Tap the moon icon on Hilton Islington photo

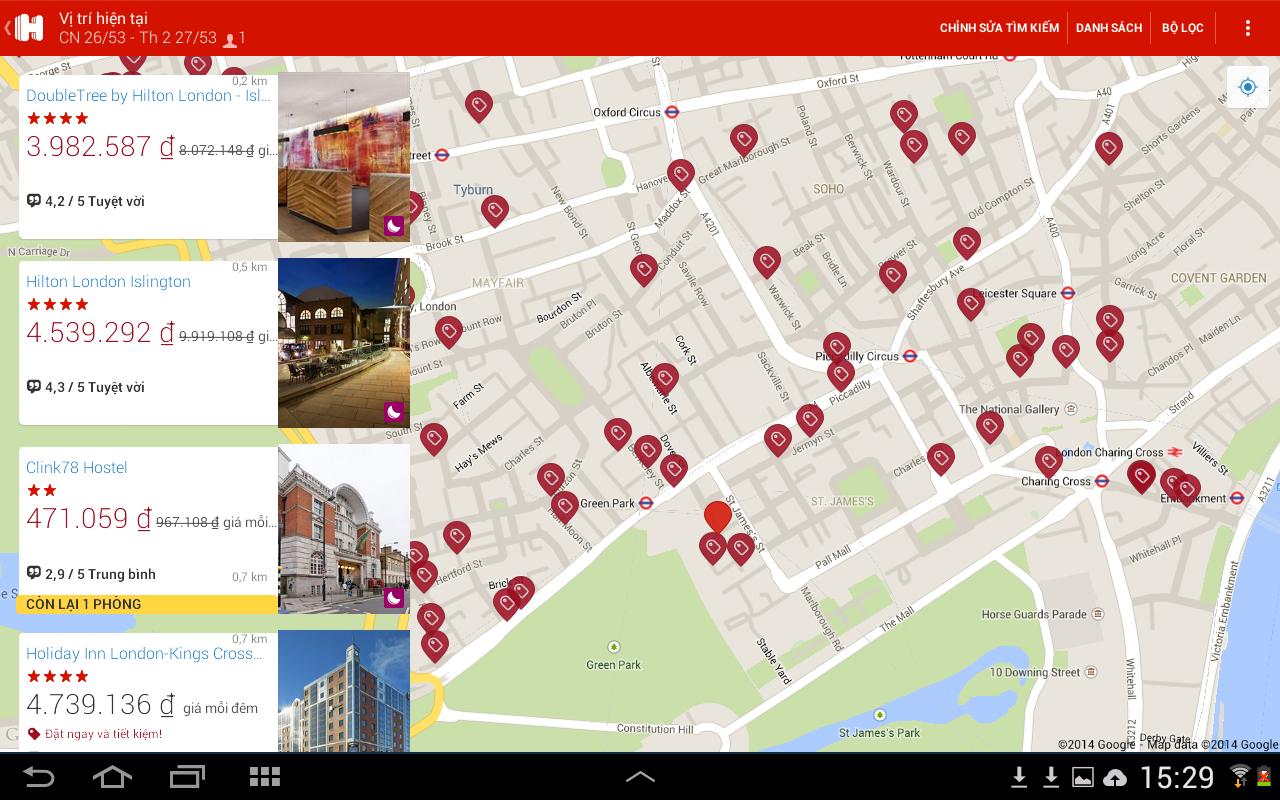(x=394, y=412)
